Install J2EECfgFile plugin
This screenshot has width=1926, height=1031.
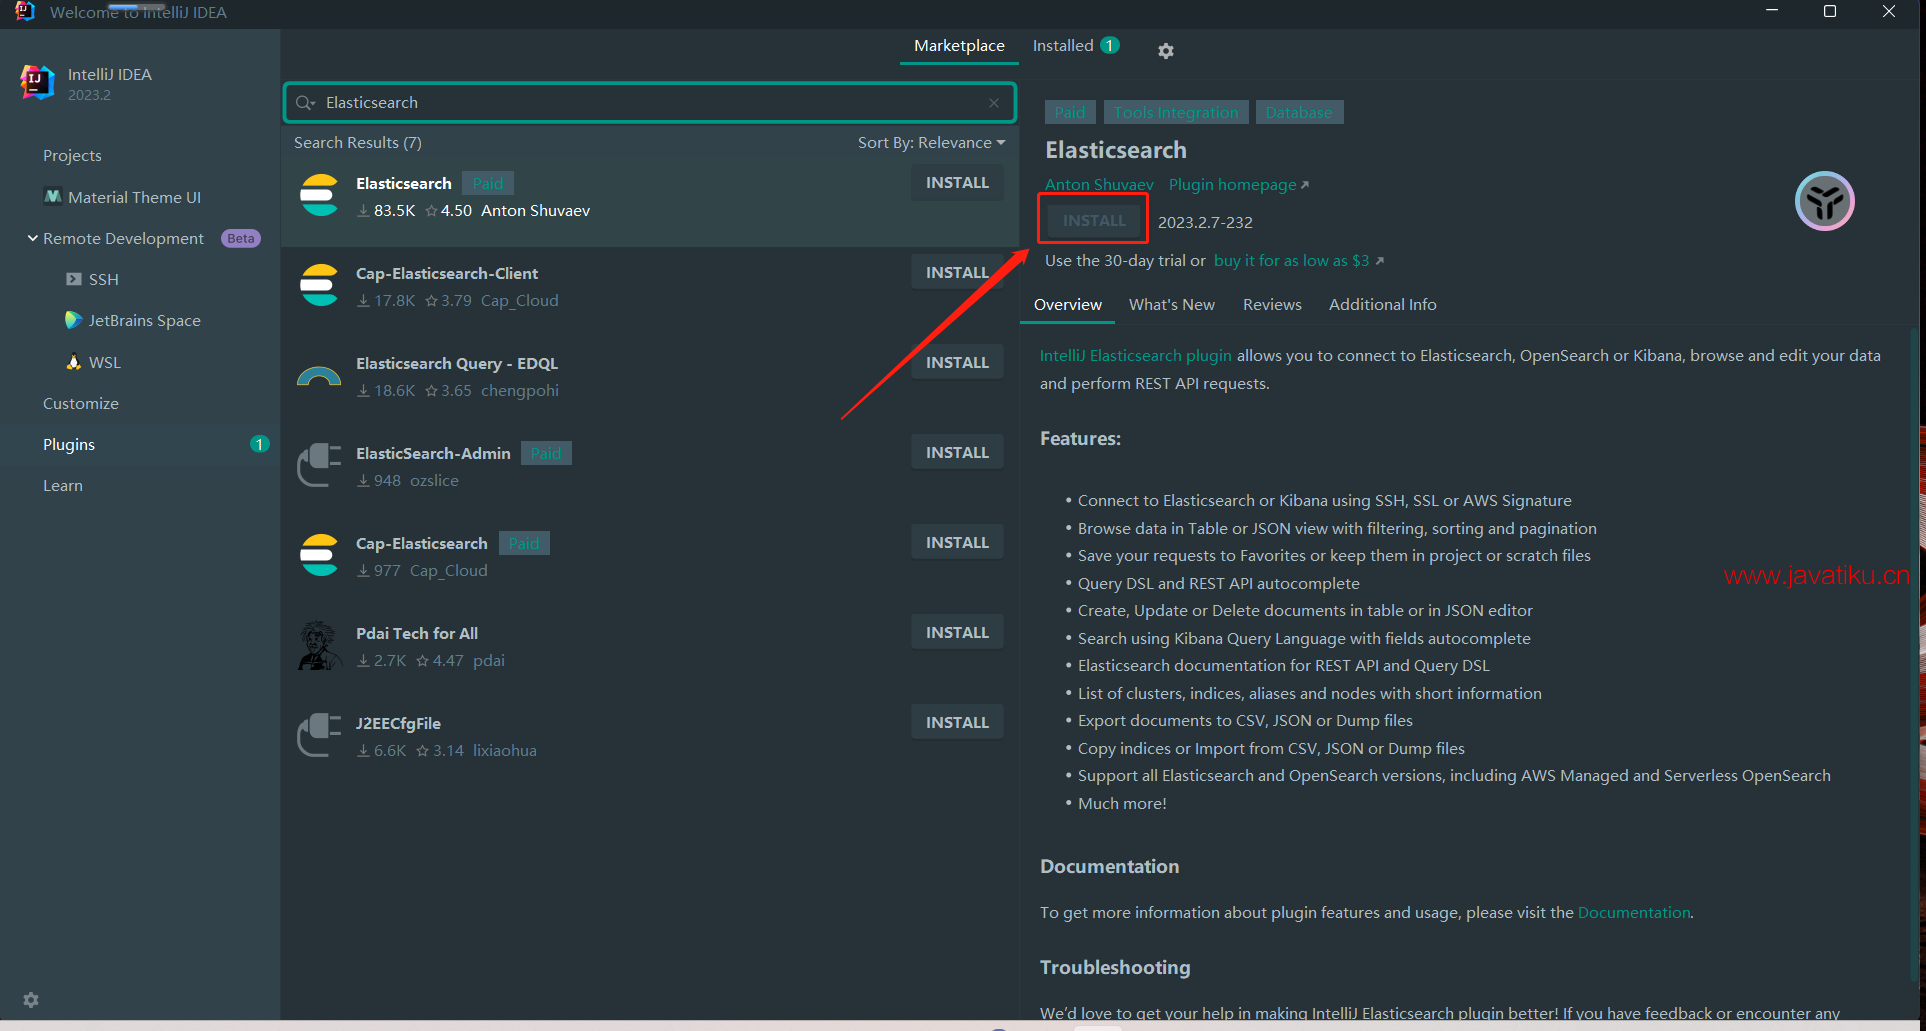tap(957, 723)
